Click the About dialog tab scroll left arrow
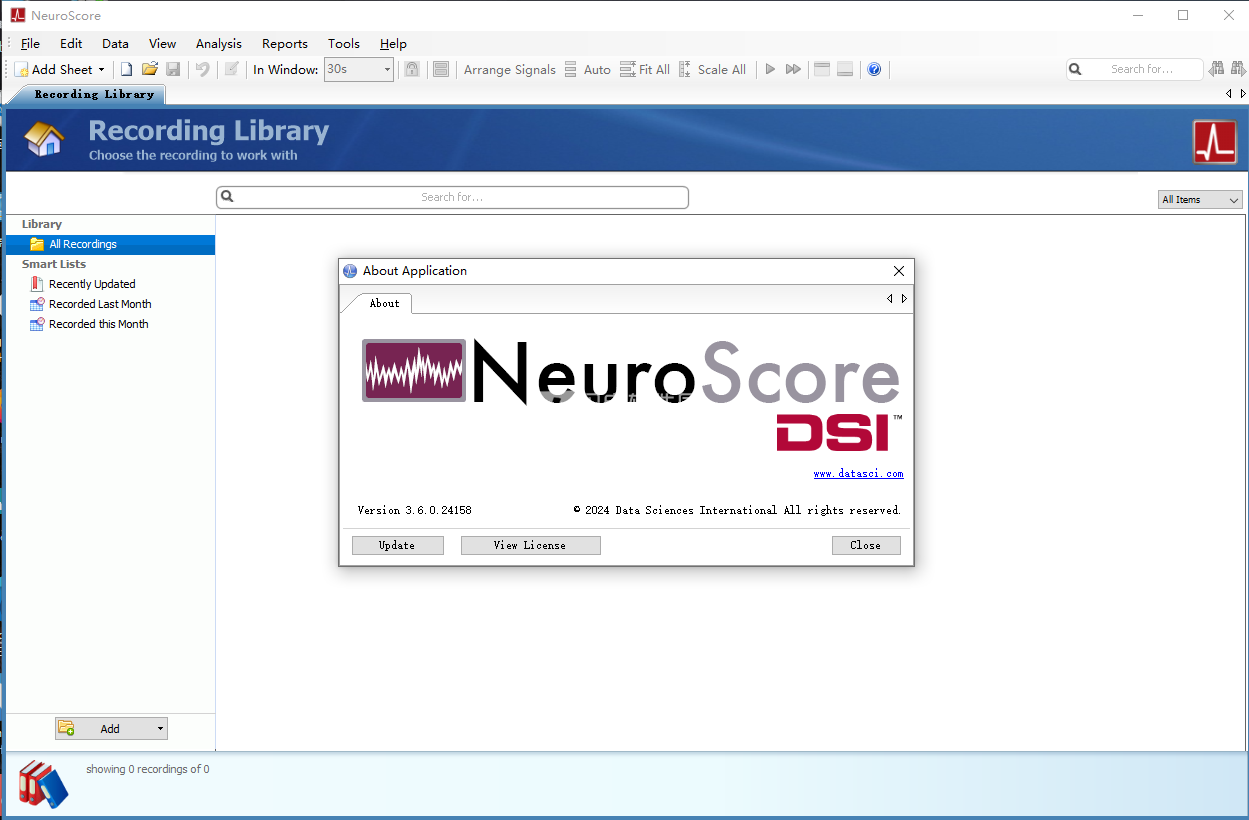Screen dimensions: 1249x820 (890, 299)
